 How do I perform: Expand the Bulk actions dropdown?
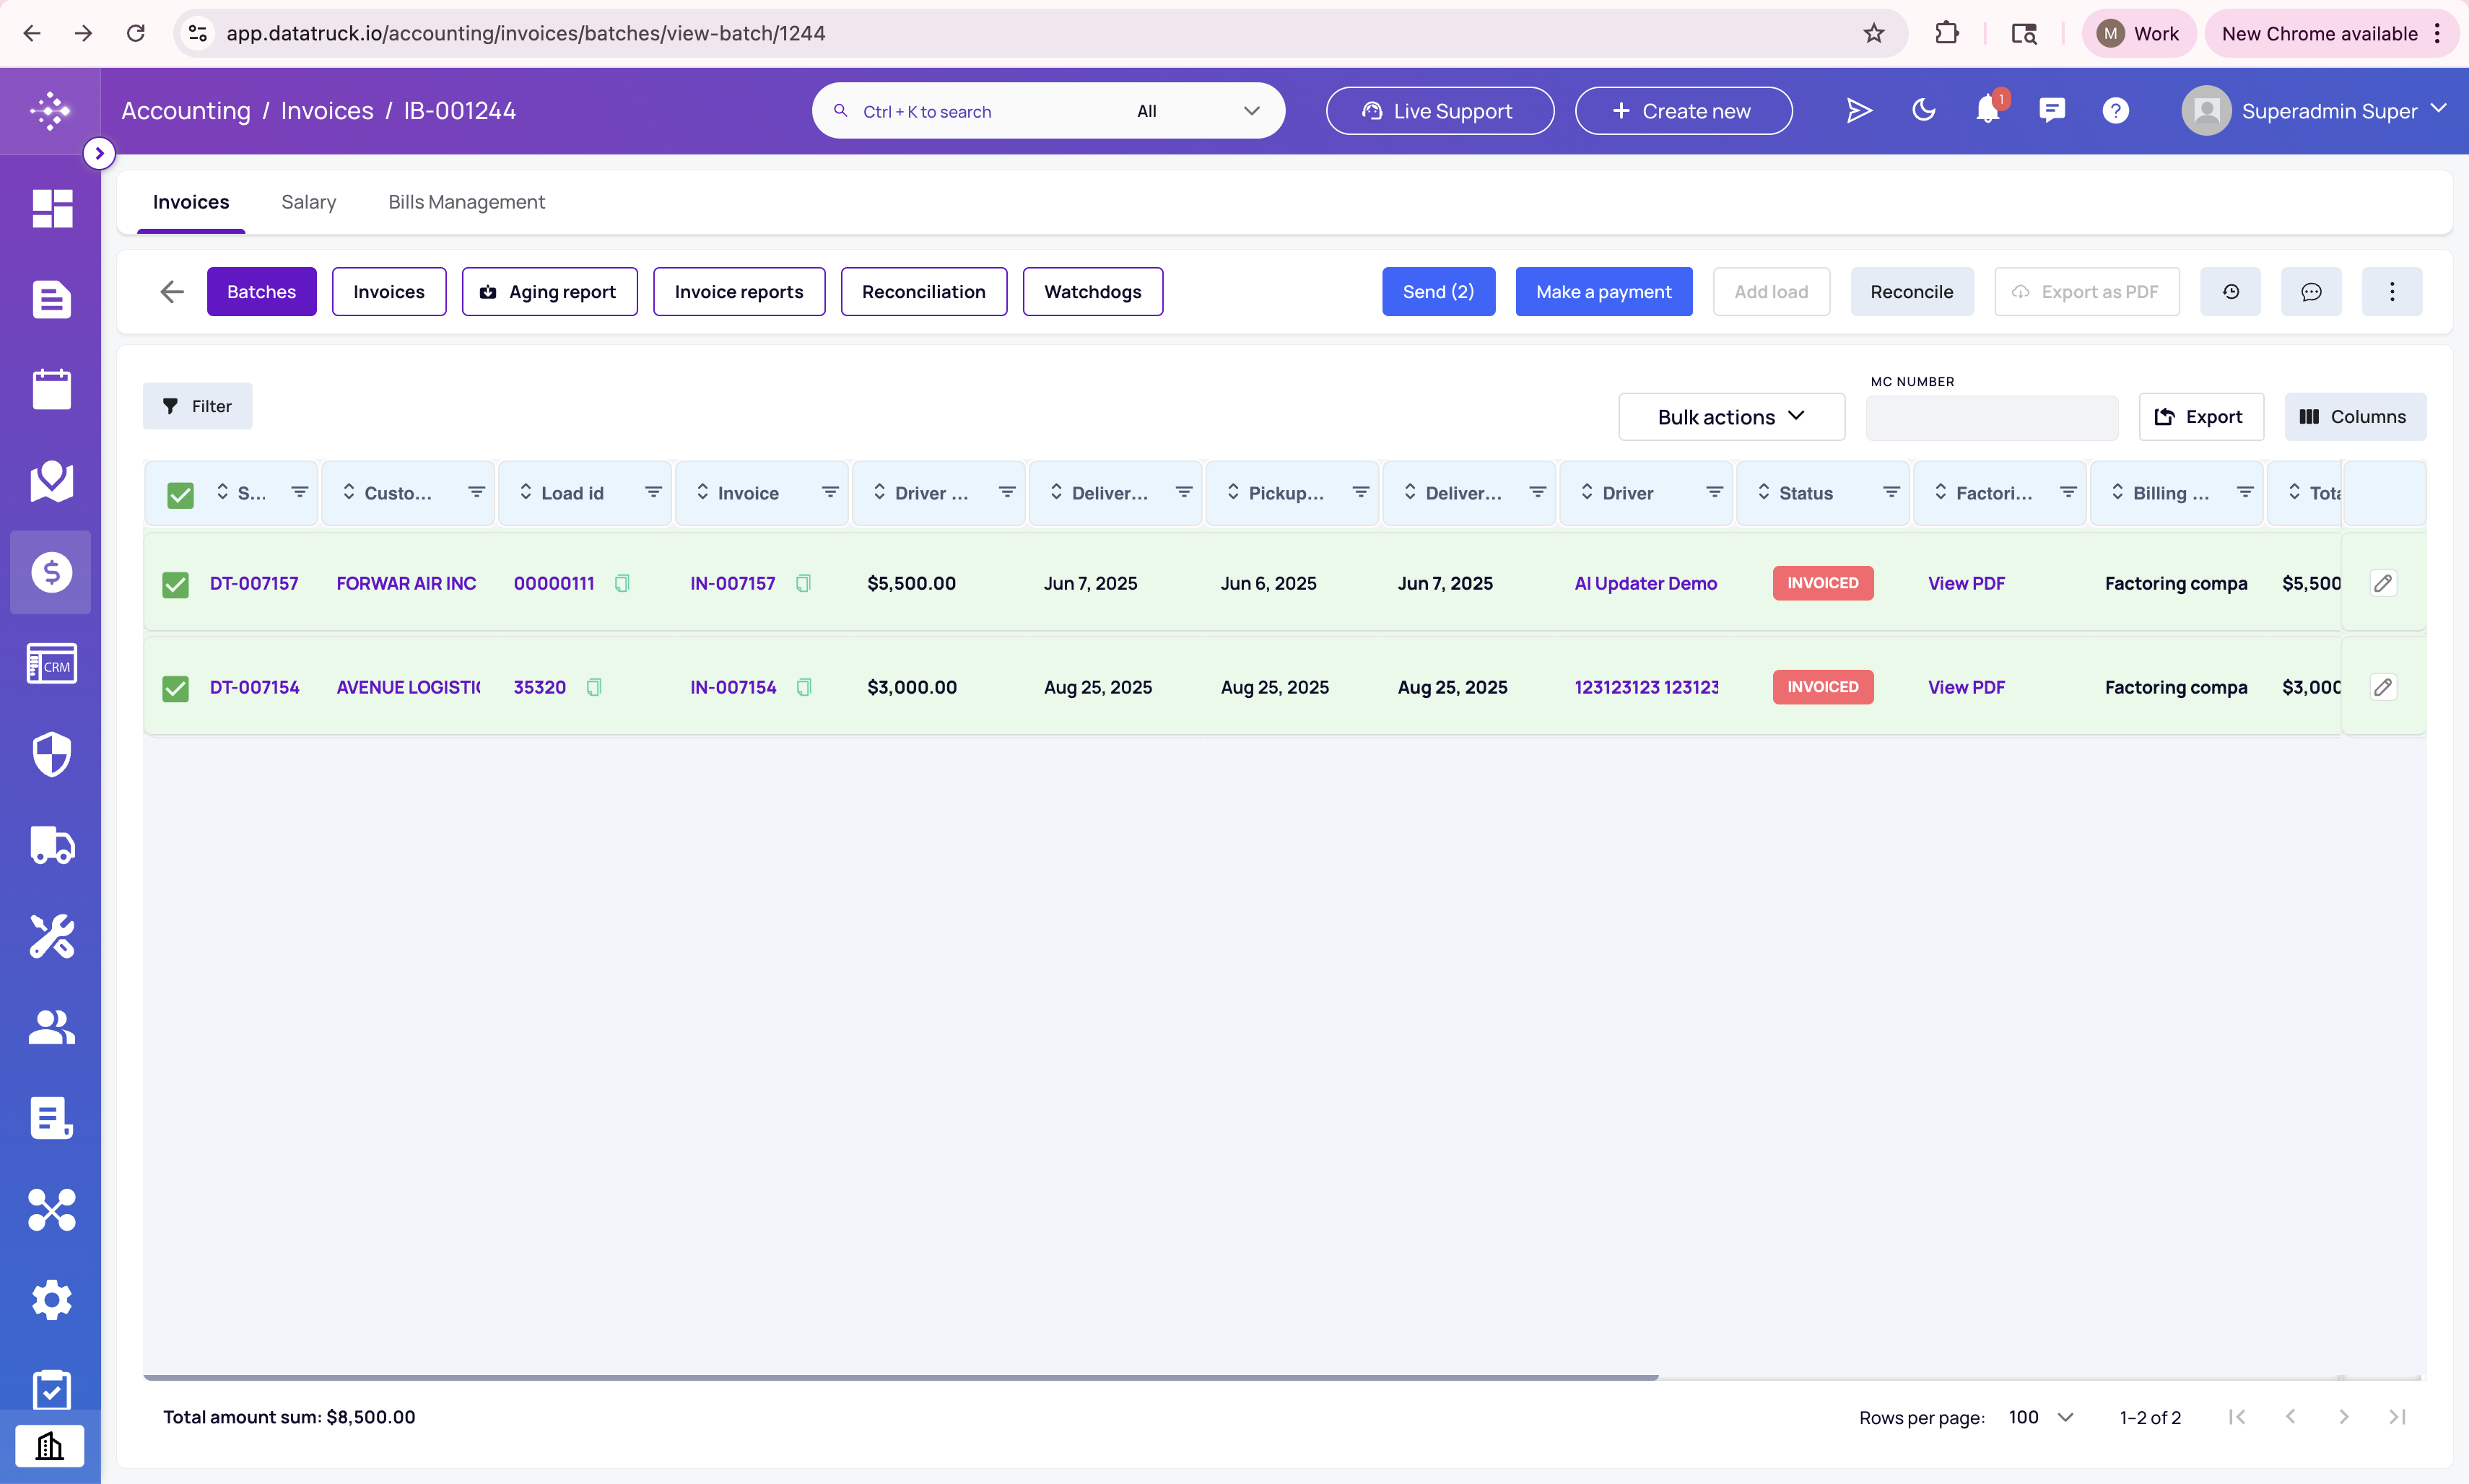click(x=1731, y=417)
